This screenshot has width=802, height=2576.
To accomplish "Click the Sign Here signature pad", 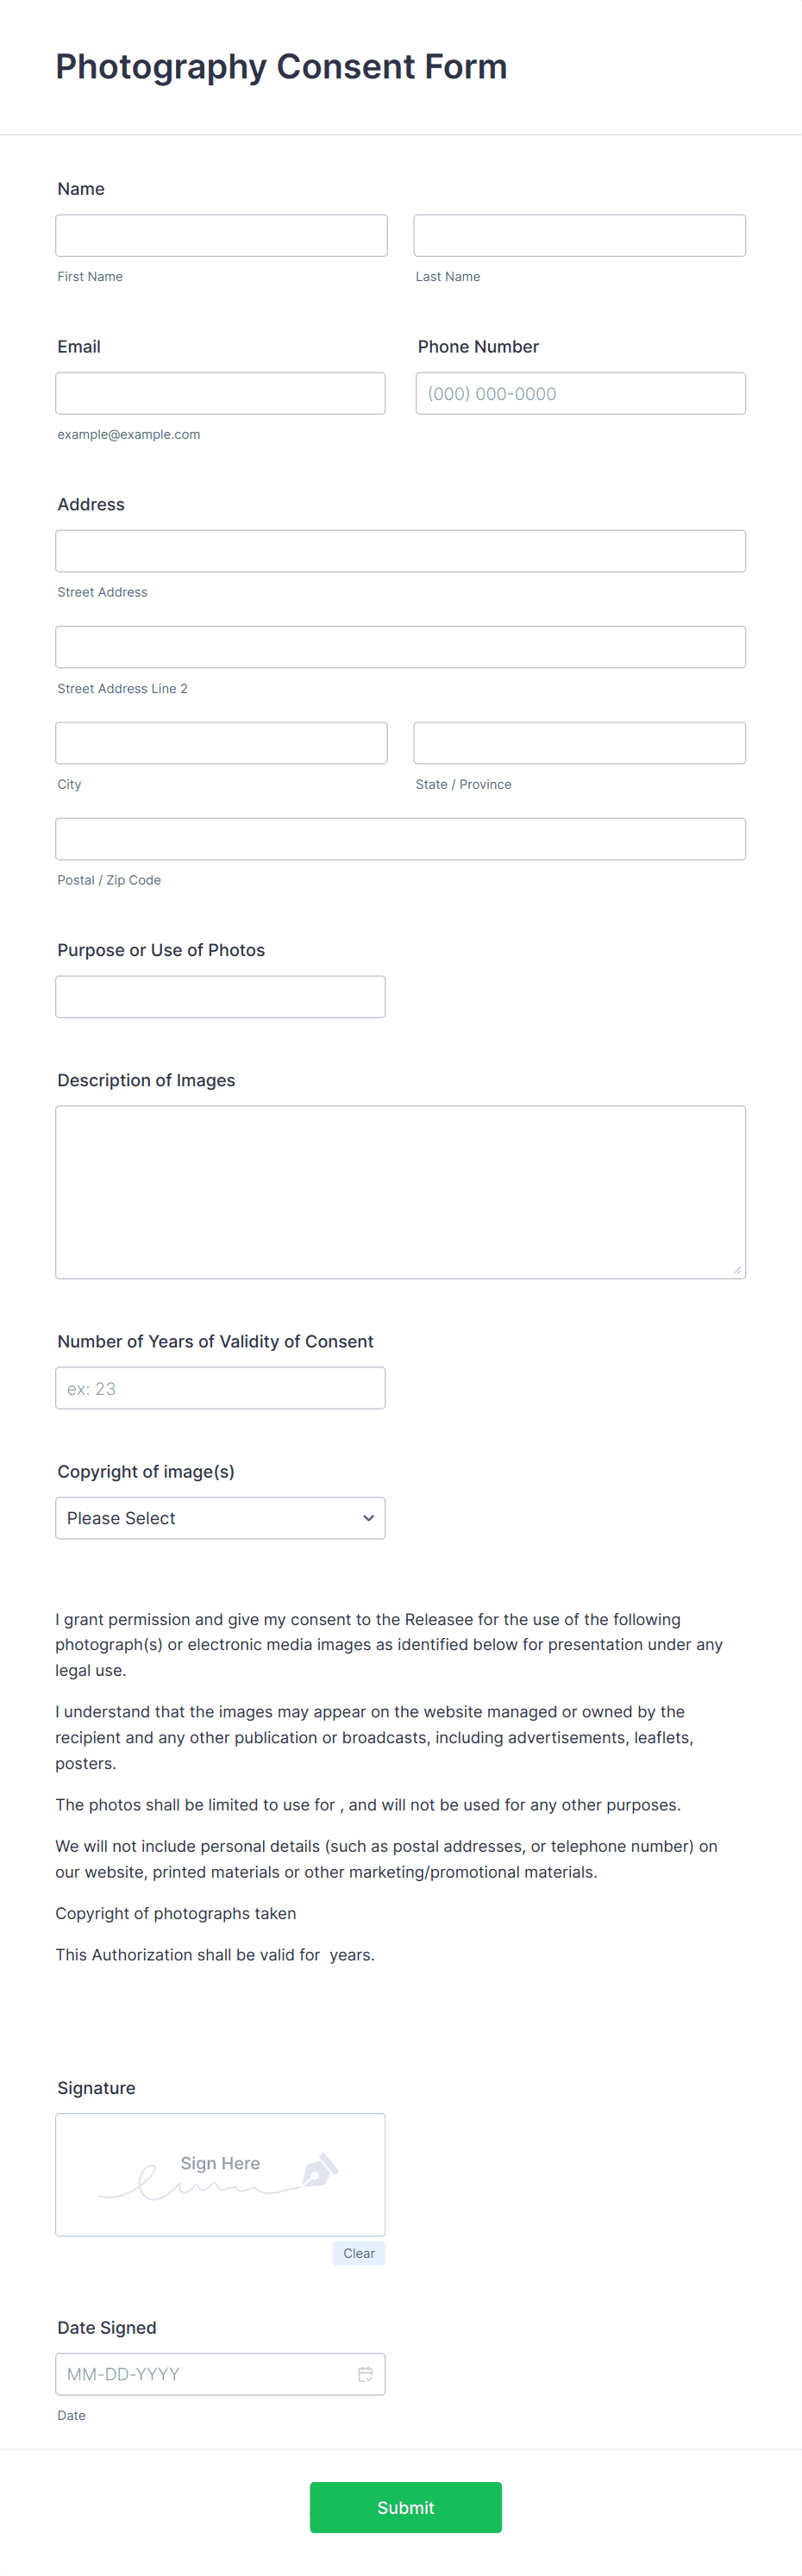I will point(220,2175).
